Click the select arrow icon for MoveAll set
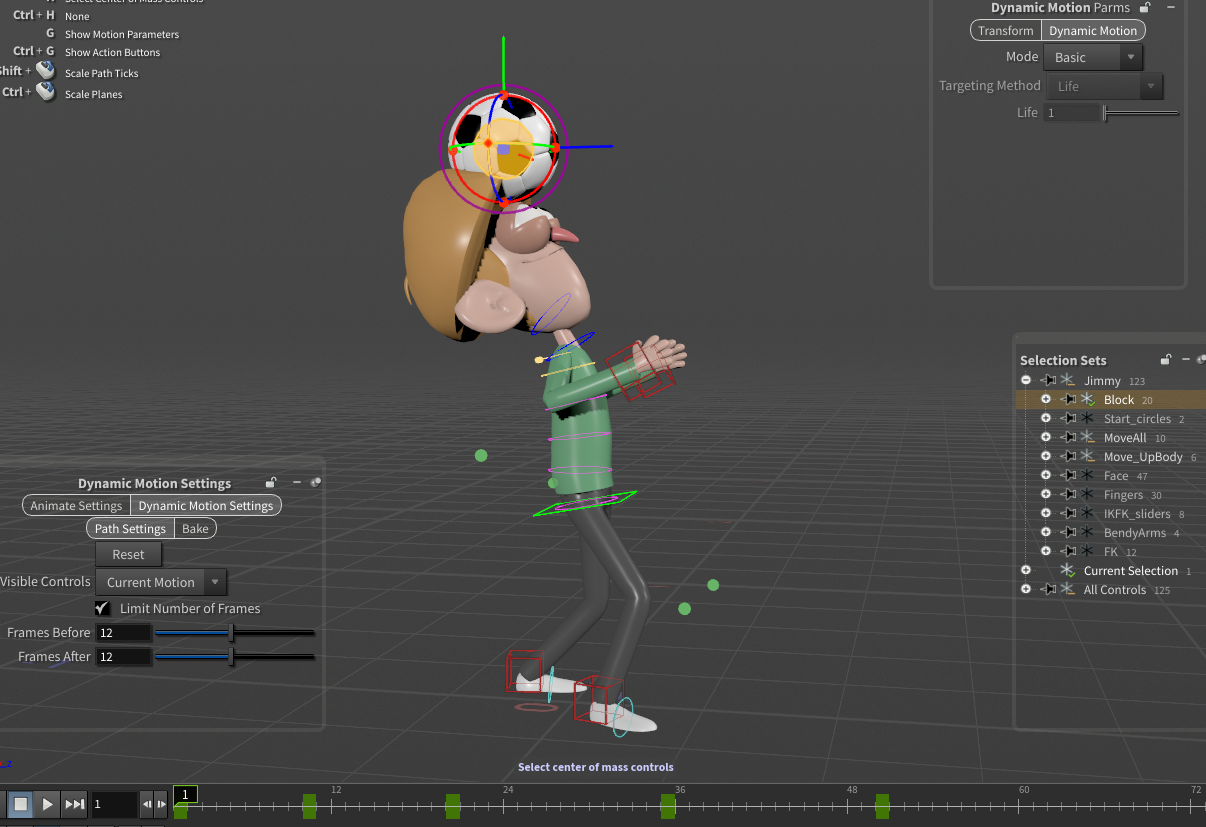Screen dimensions: 1206x827 point(1067,438)
